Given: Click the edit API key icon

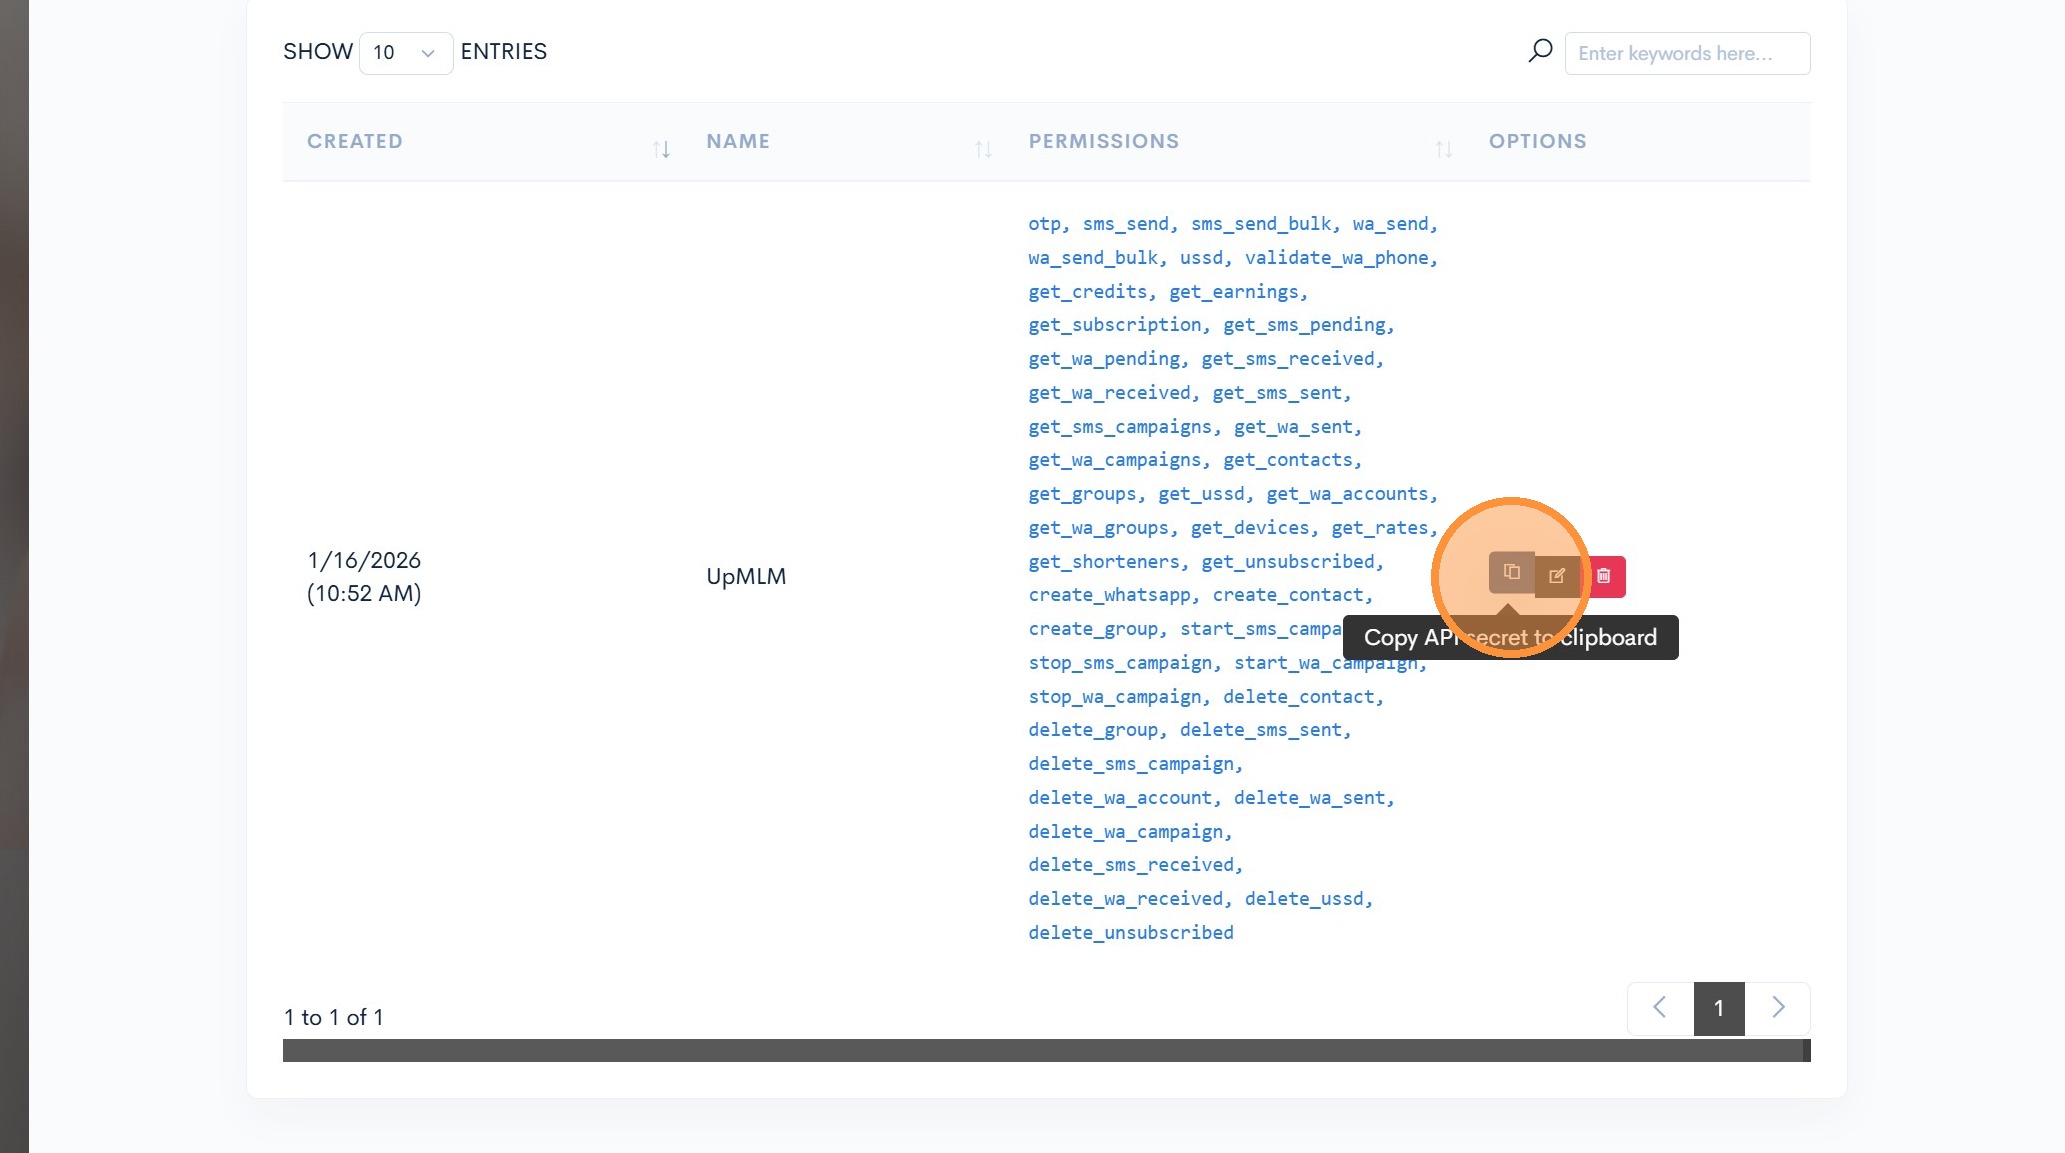Looking at the screenshot, I should tap(1557, 576).
